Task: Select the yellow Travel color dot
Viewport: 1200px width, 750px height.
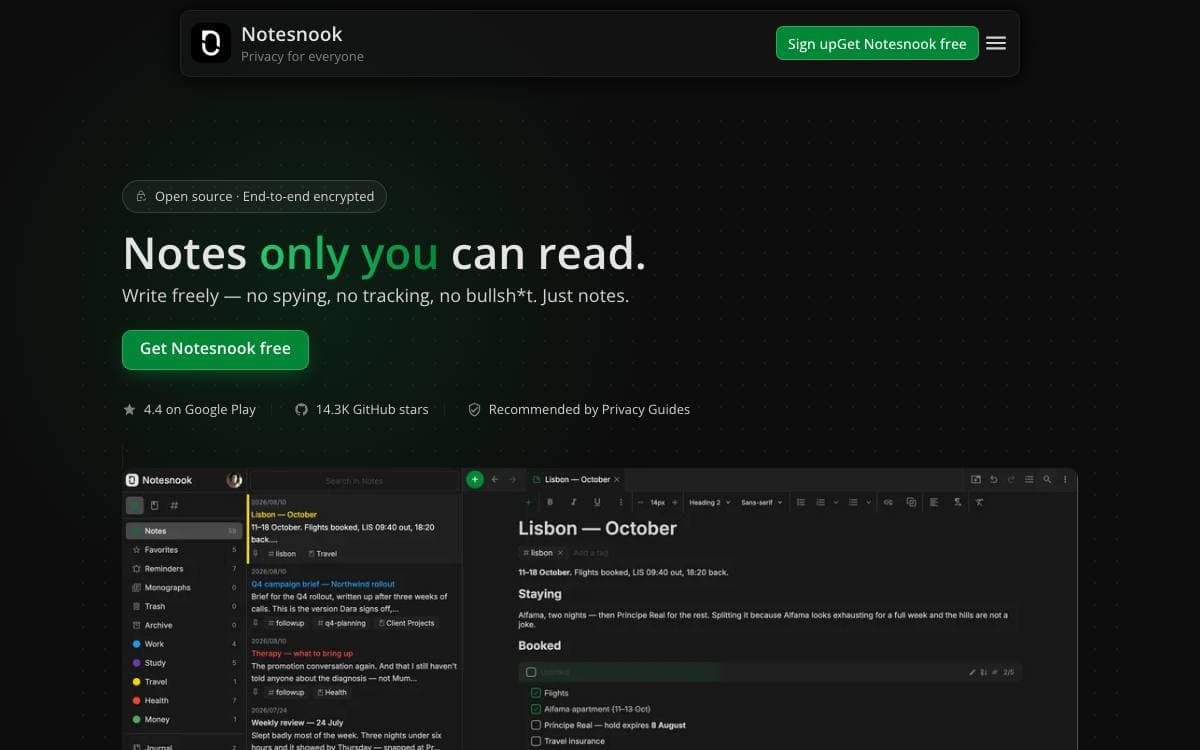Action: (136, 682)
